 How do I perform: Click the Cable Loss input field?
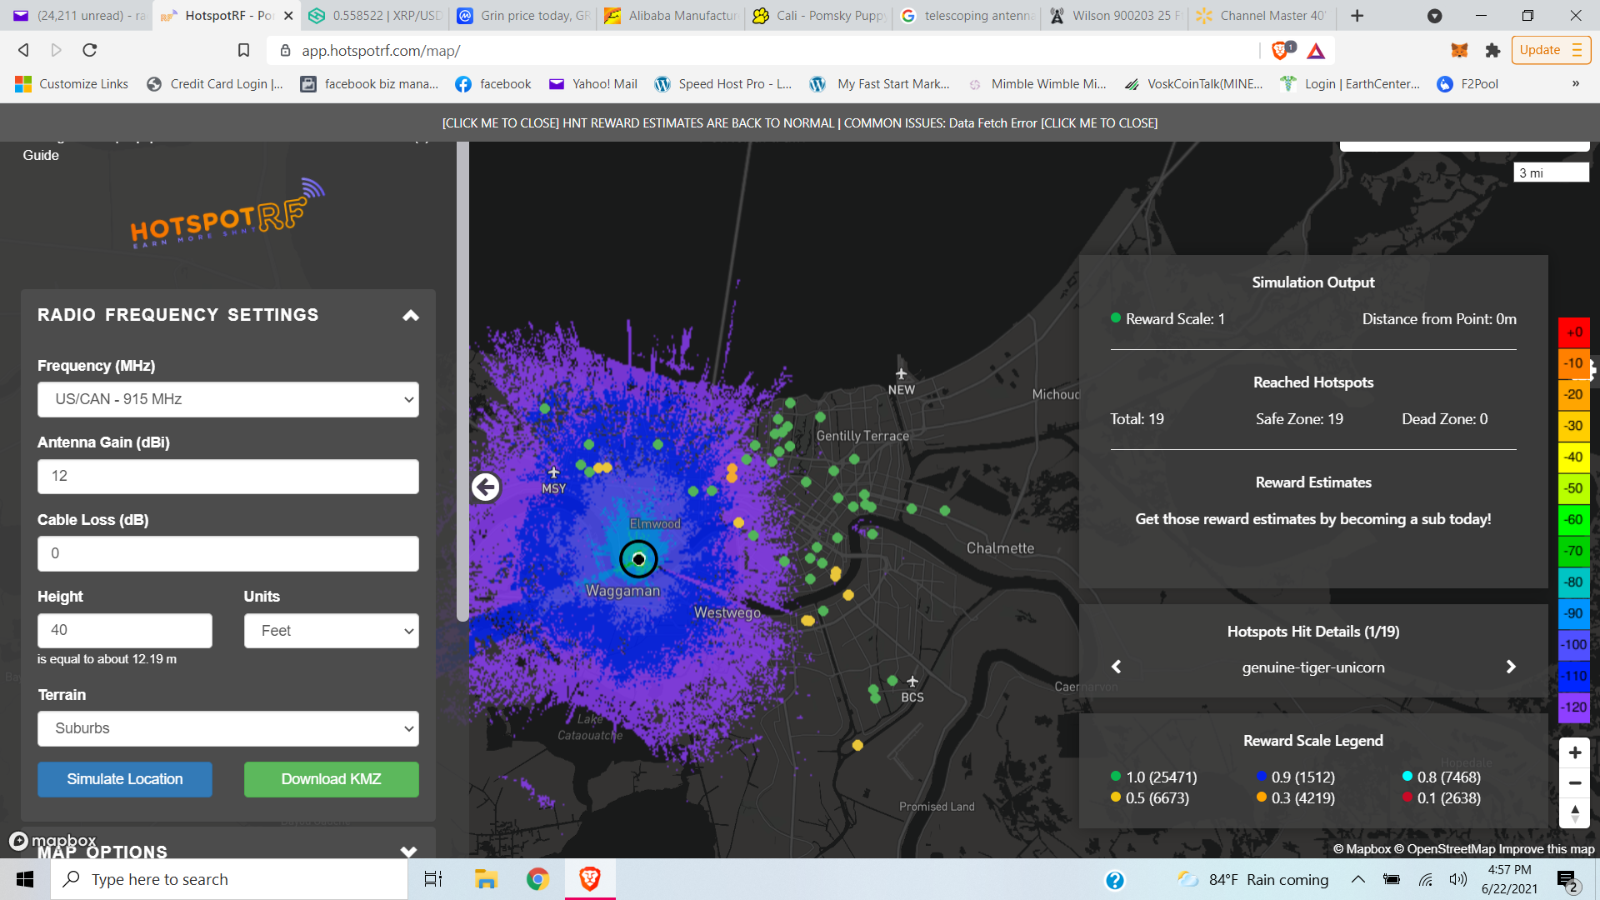click(x=228, y=553)
